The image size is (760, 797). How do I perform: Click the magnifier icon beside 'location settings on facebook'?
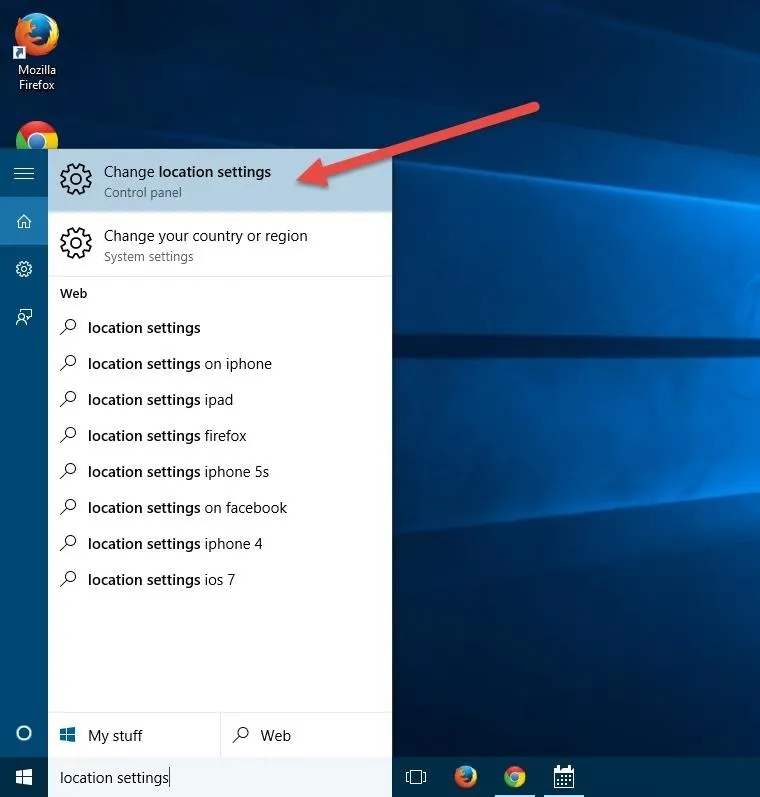(68, 507)
